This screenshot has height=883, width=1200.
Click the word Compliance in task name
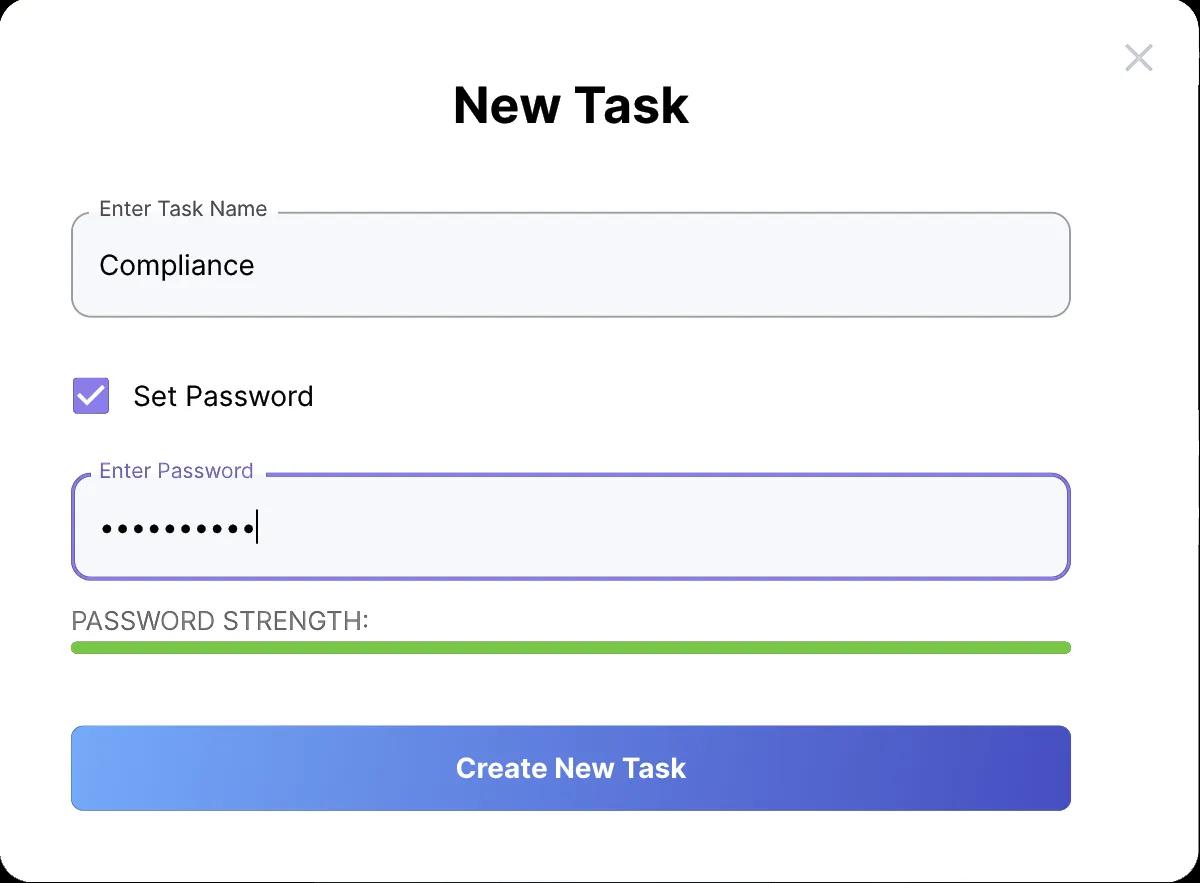(x=177, y=265)
